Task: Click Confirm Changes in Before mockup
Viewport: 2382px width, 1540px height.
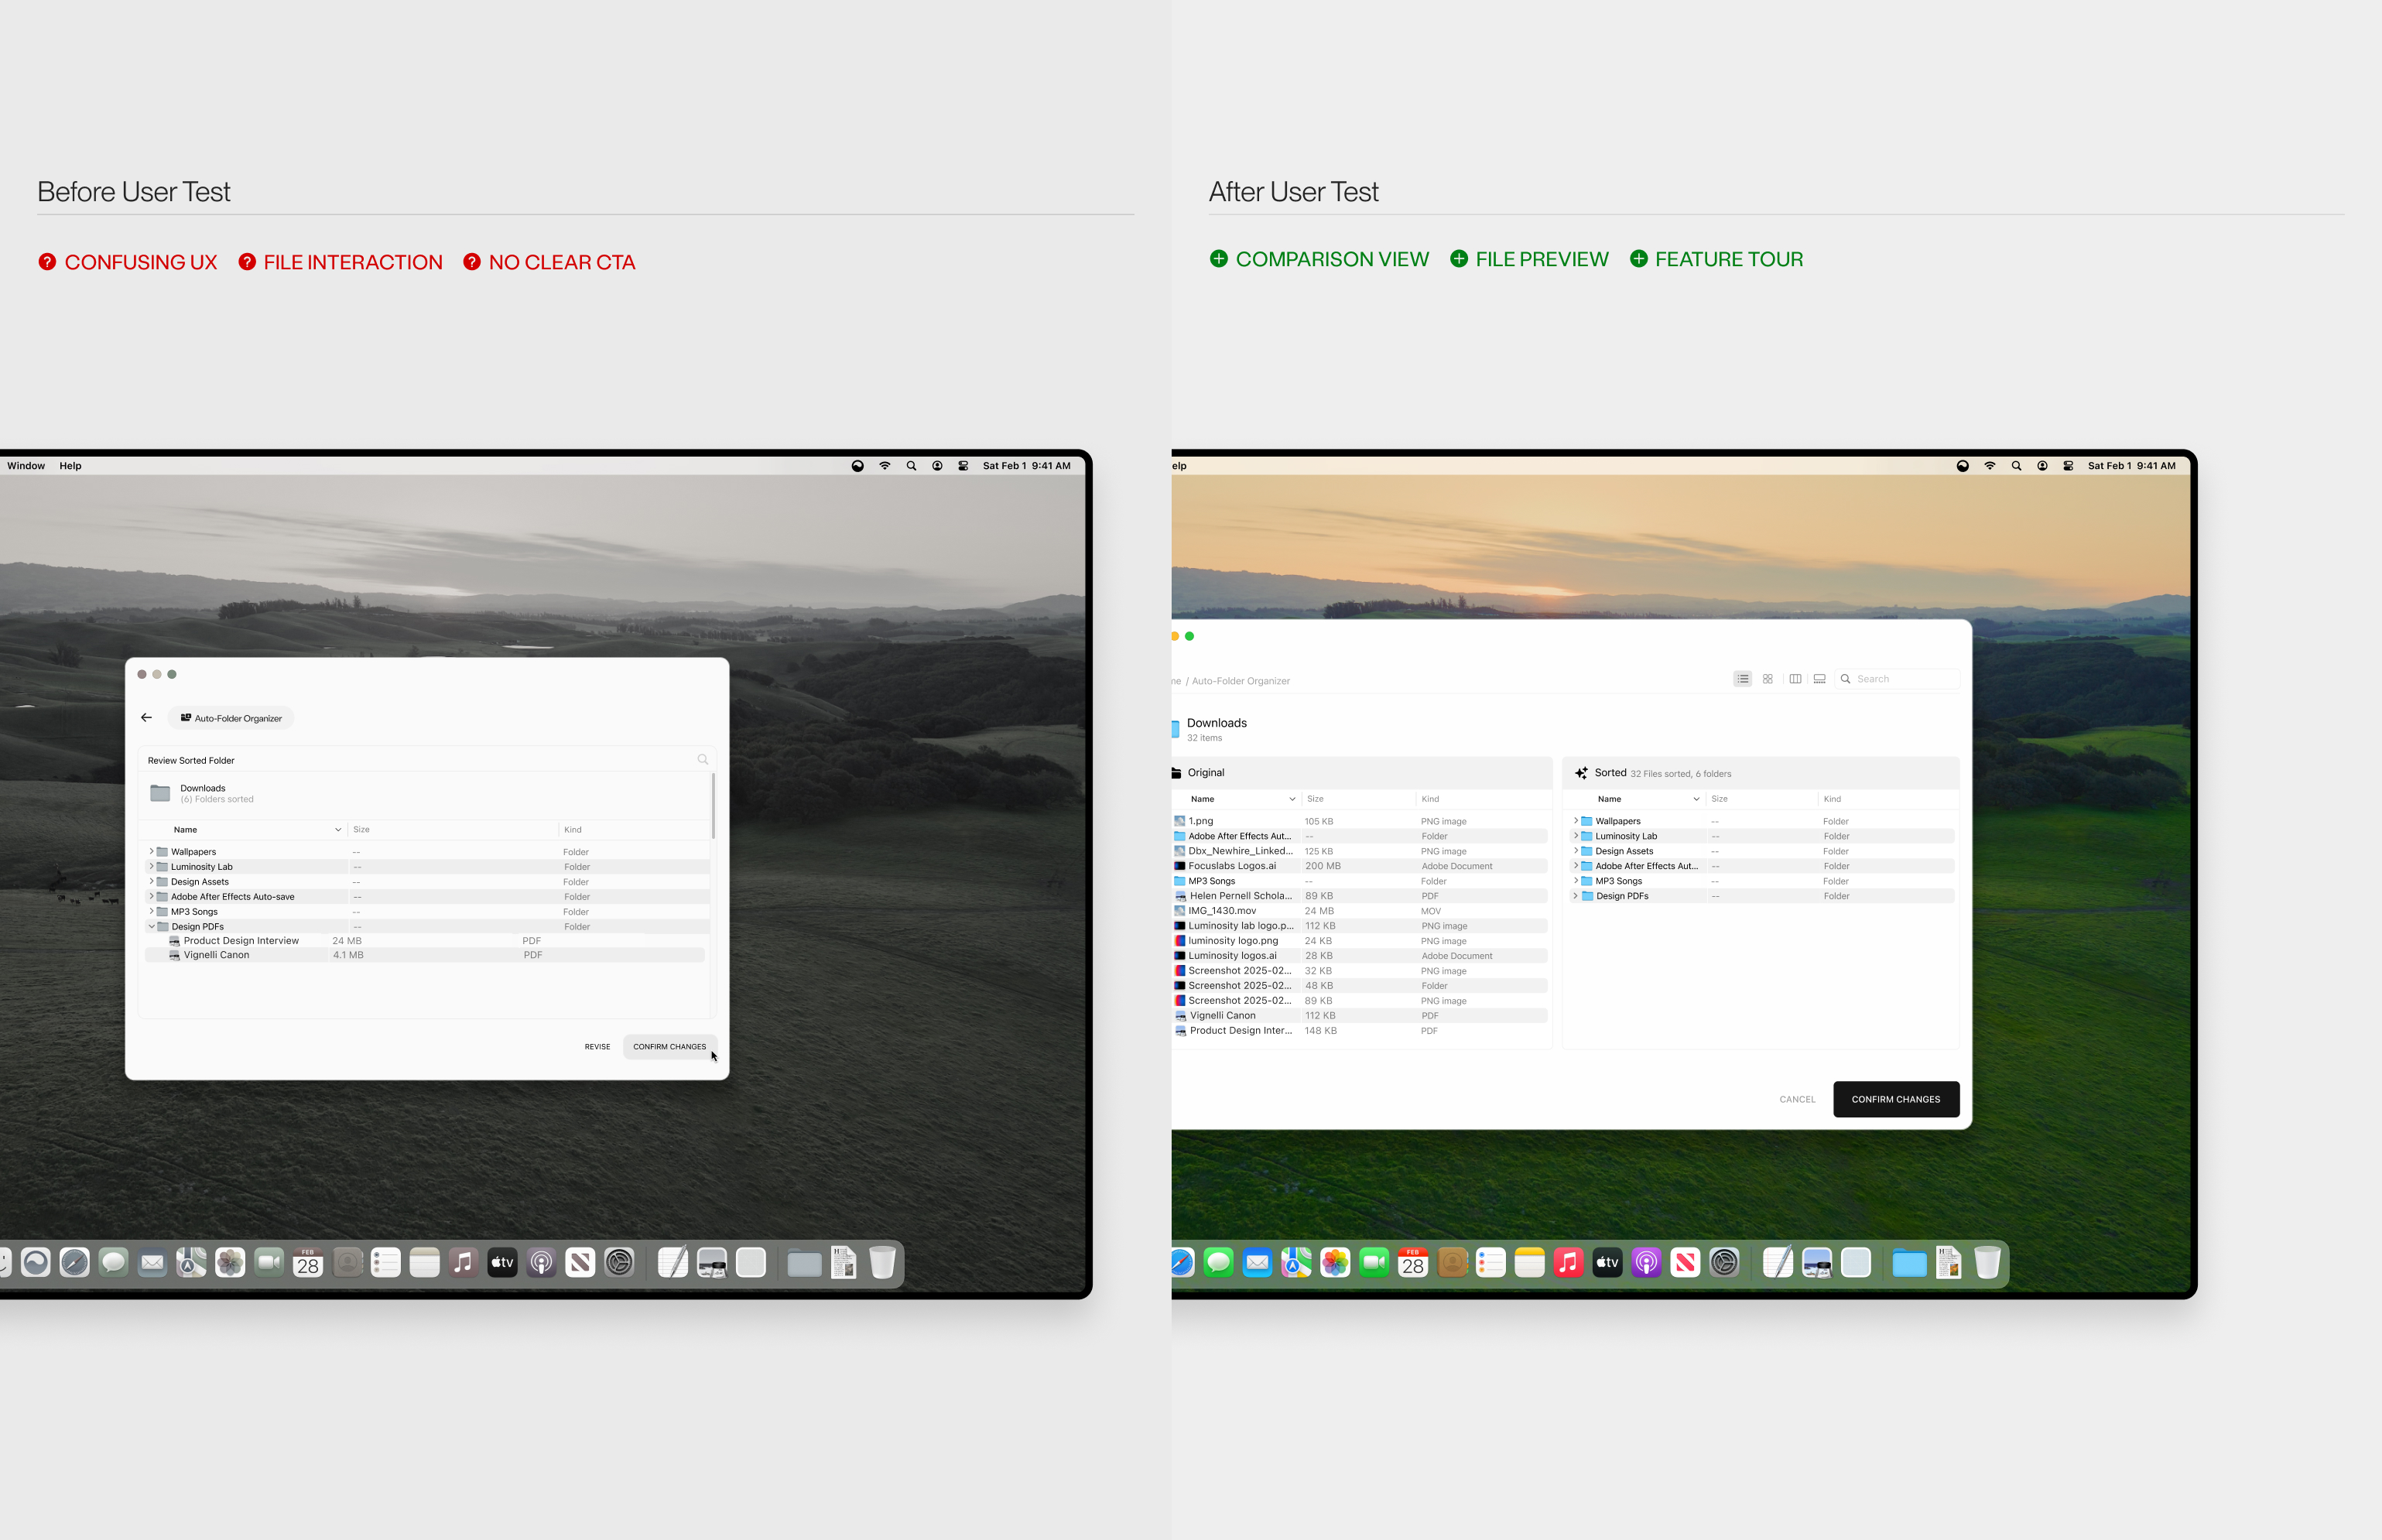Action: (x=669, y=1047)
